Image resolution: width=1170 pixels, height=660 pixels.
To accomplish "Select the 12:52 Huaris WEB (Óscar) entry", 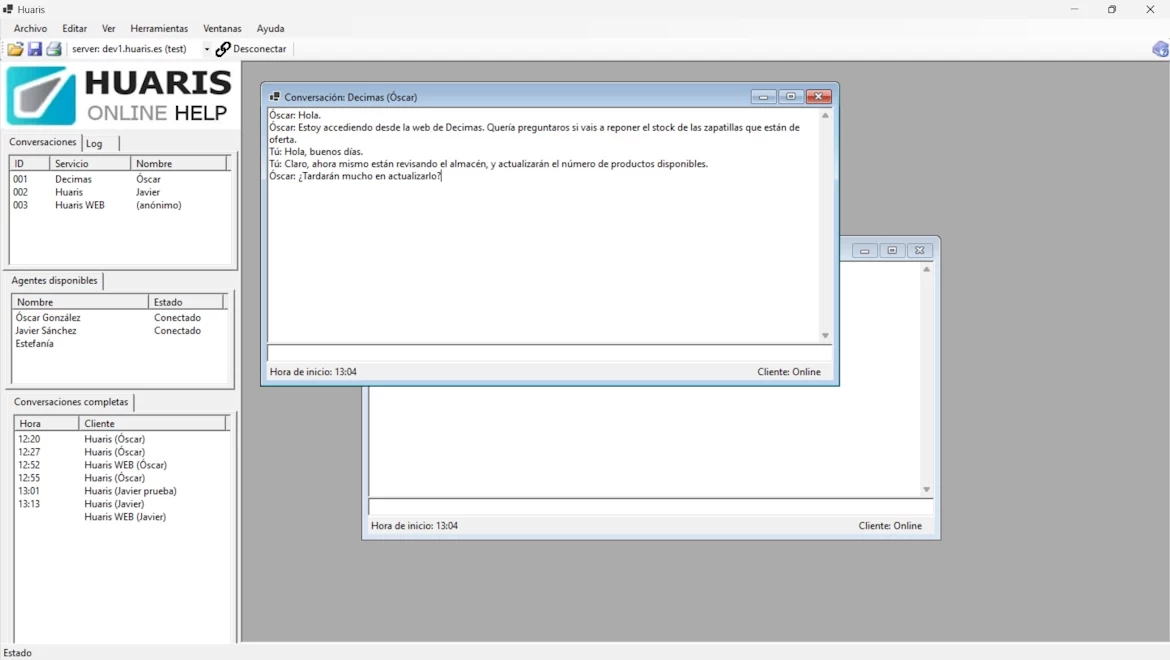I will pyautogui.click(x=121, y=465).
